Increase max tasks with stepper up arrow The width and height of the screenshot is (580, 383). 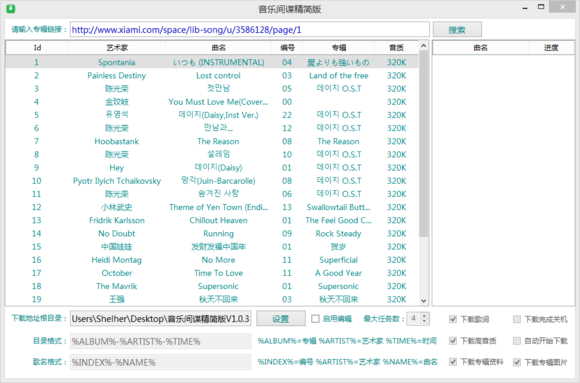pos(424,316)
